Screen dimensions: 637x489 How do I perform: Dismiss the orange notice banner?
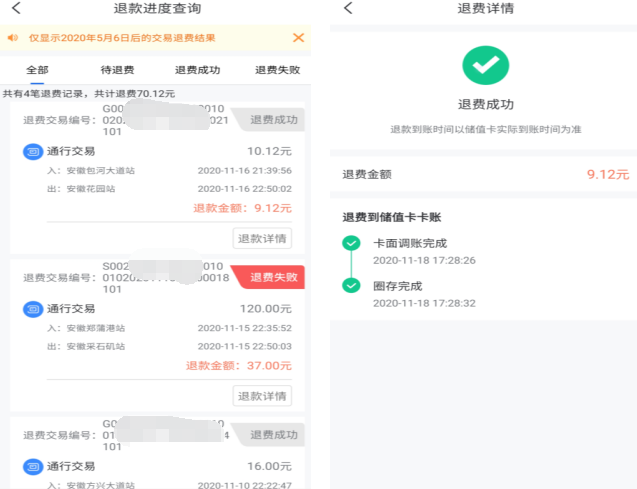pyautogui.click(x=298, y=38)
